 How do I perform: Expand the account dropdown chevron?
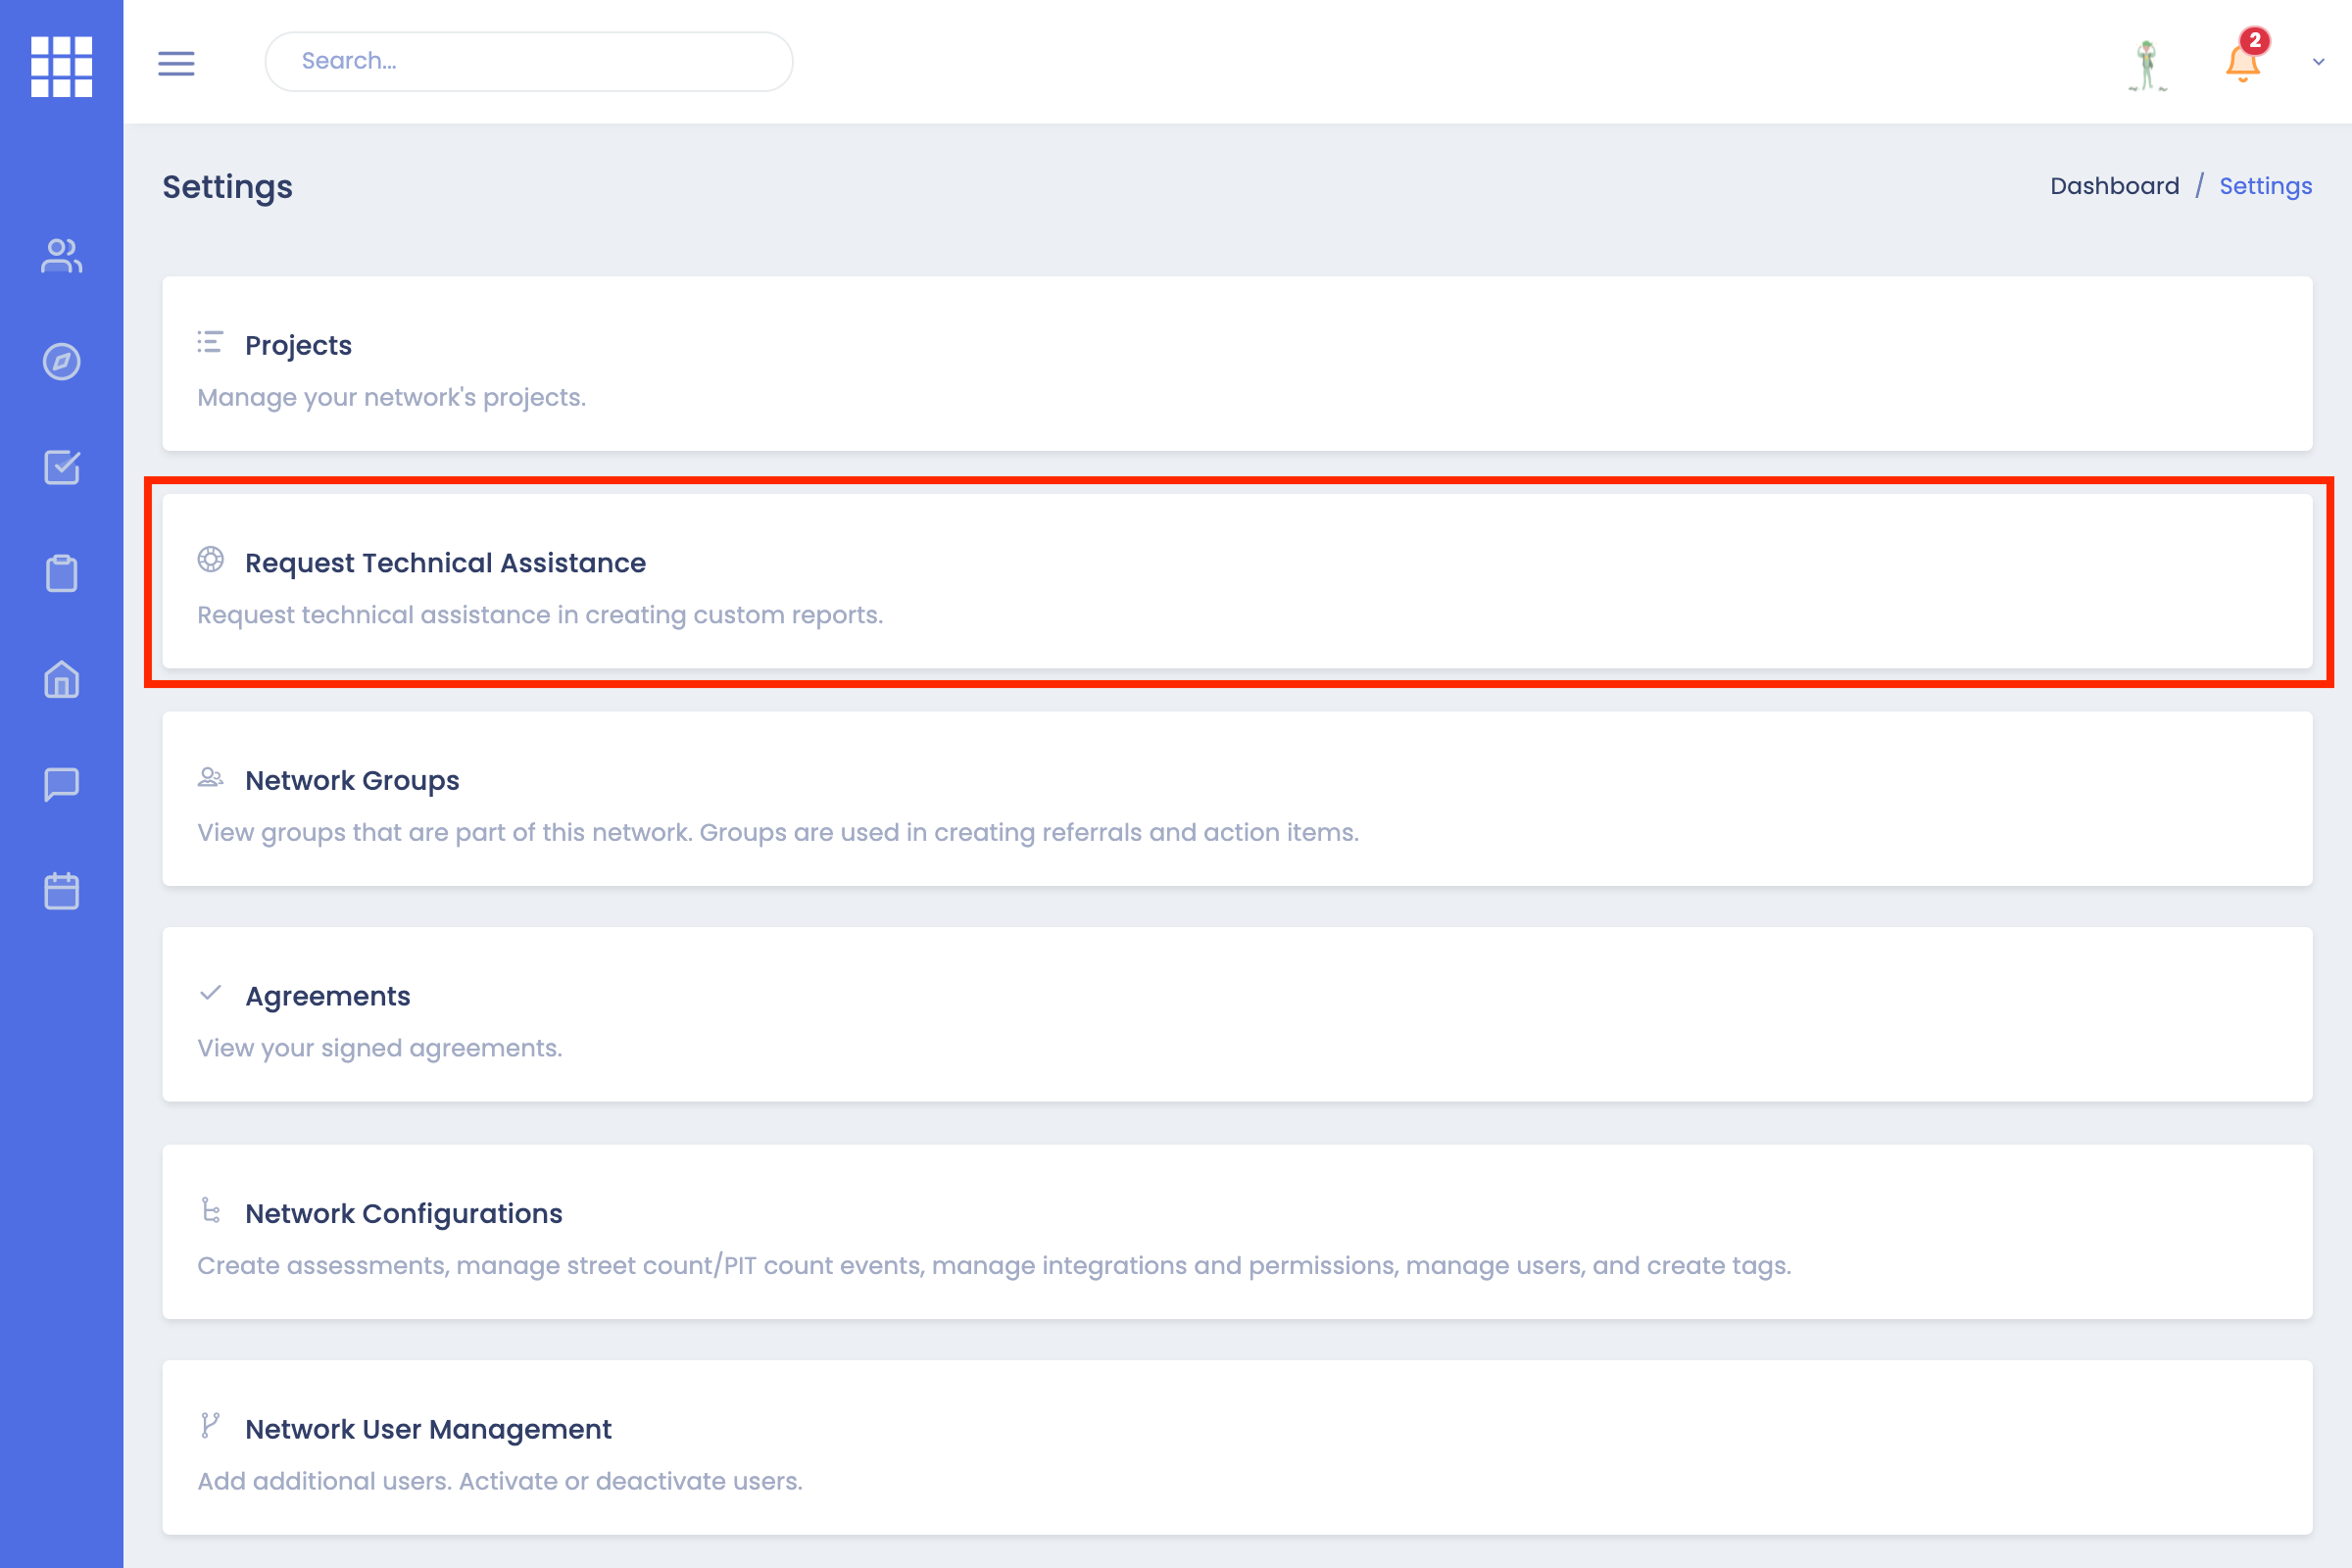point(2318,62)
